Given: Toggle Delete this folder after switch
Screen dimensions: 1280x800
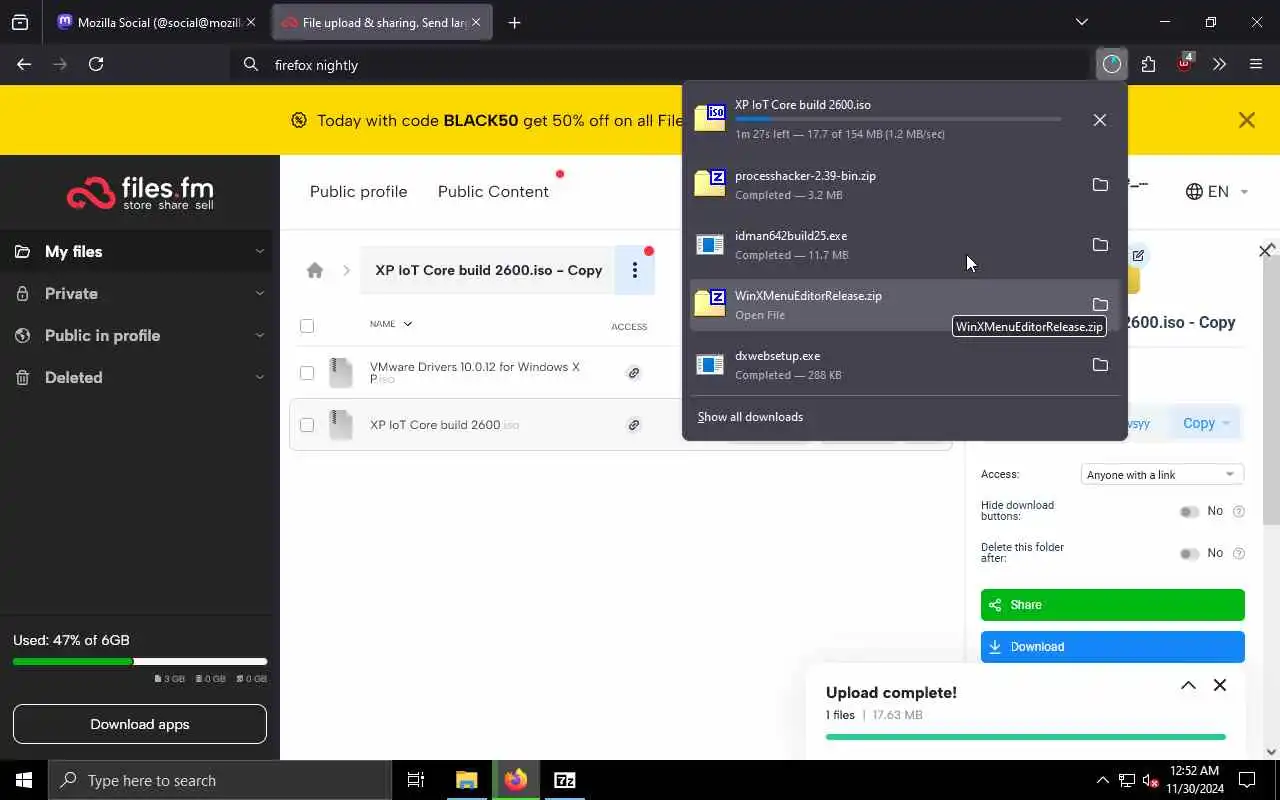Looking at the screenshot, I should (1189, 554).
